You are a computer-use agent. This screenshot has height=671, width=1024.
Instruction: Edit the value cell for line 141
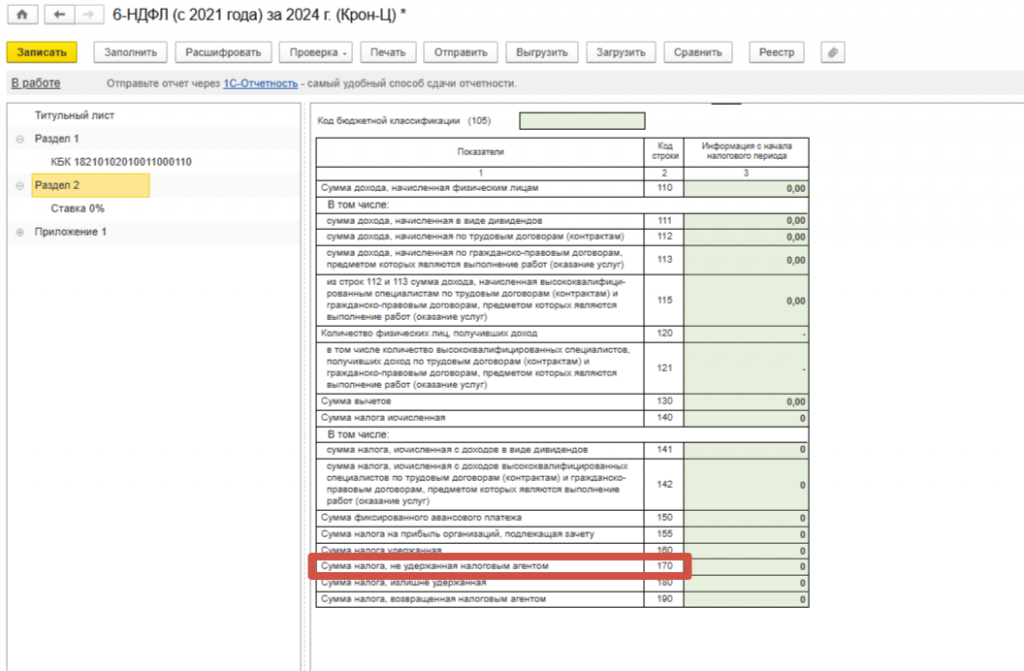click(x=746, y=450)
